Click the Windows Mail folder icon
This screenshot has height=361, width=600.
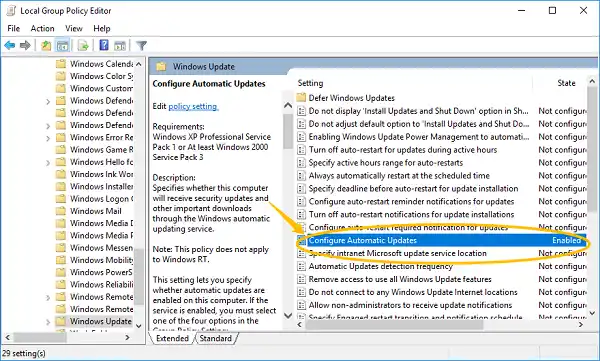(x=61, y=211)
